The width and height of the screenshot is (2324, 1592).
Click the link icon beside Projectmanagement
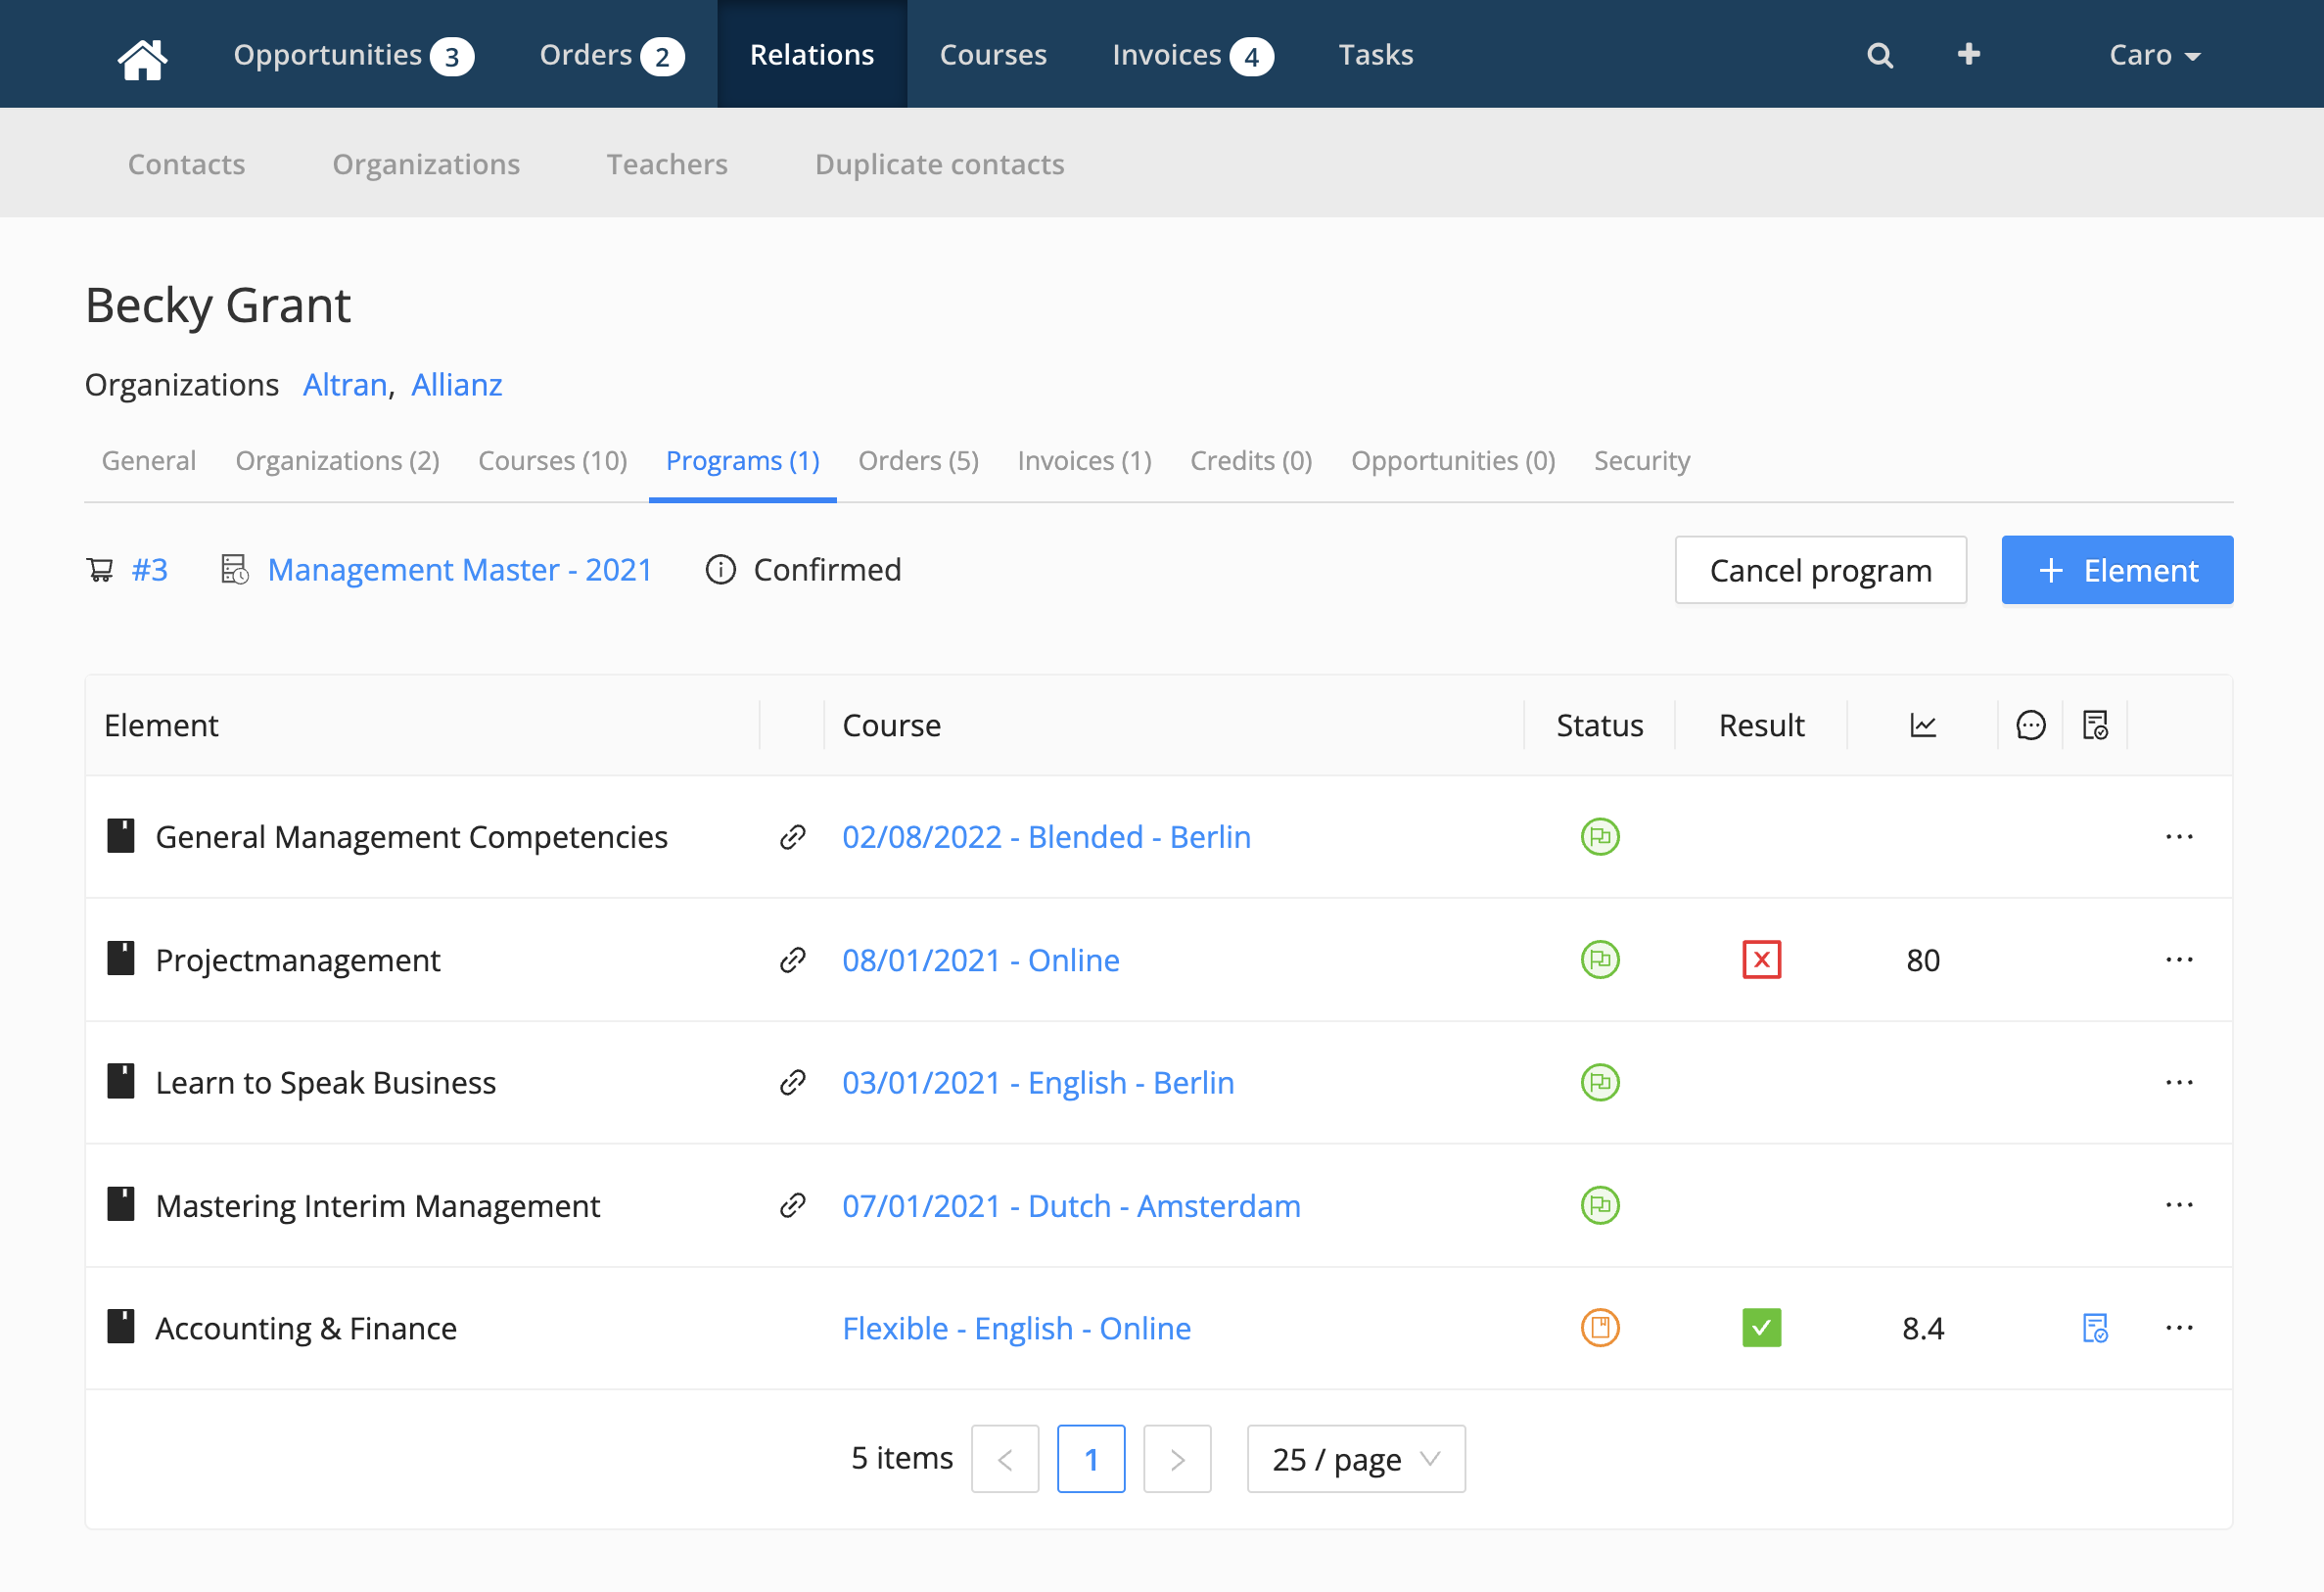pos(792,960)
